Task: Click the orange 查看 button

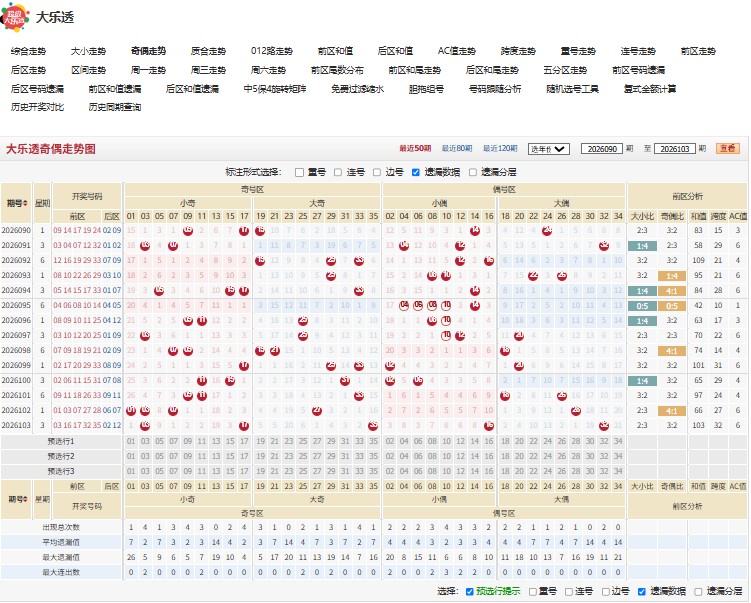Action: (728, 148)
